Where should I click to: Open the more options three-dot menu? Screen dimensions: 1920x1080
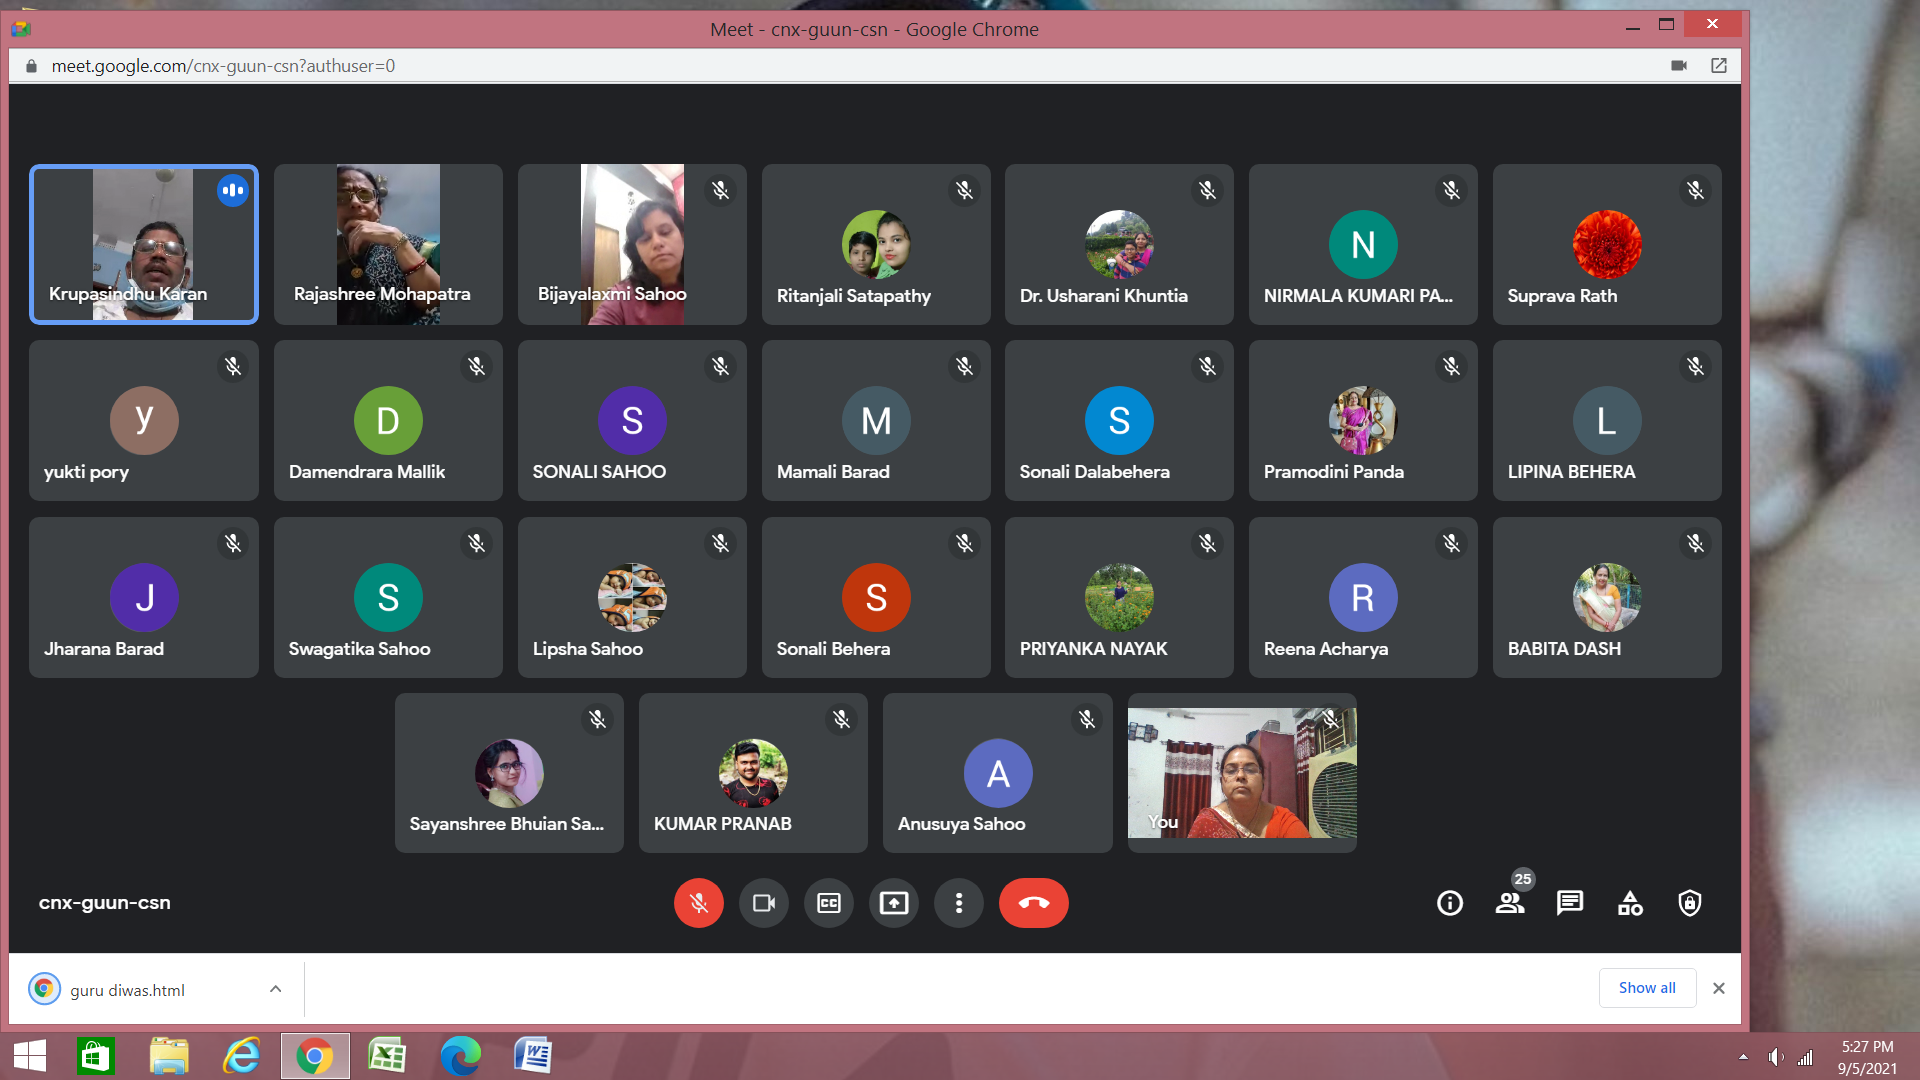[x=959, y=903]
